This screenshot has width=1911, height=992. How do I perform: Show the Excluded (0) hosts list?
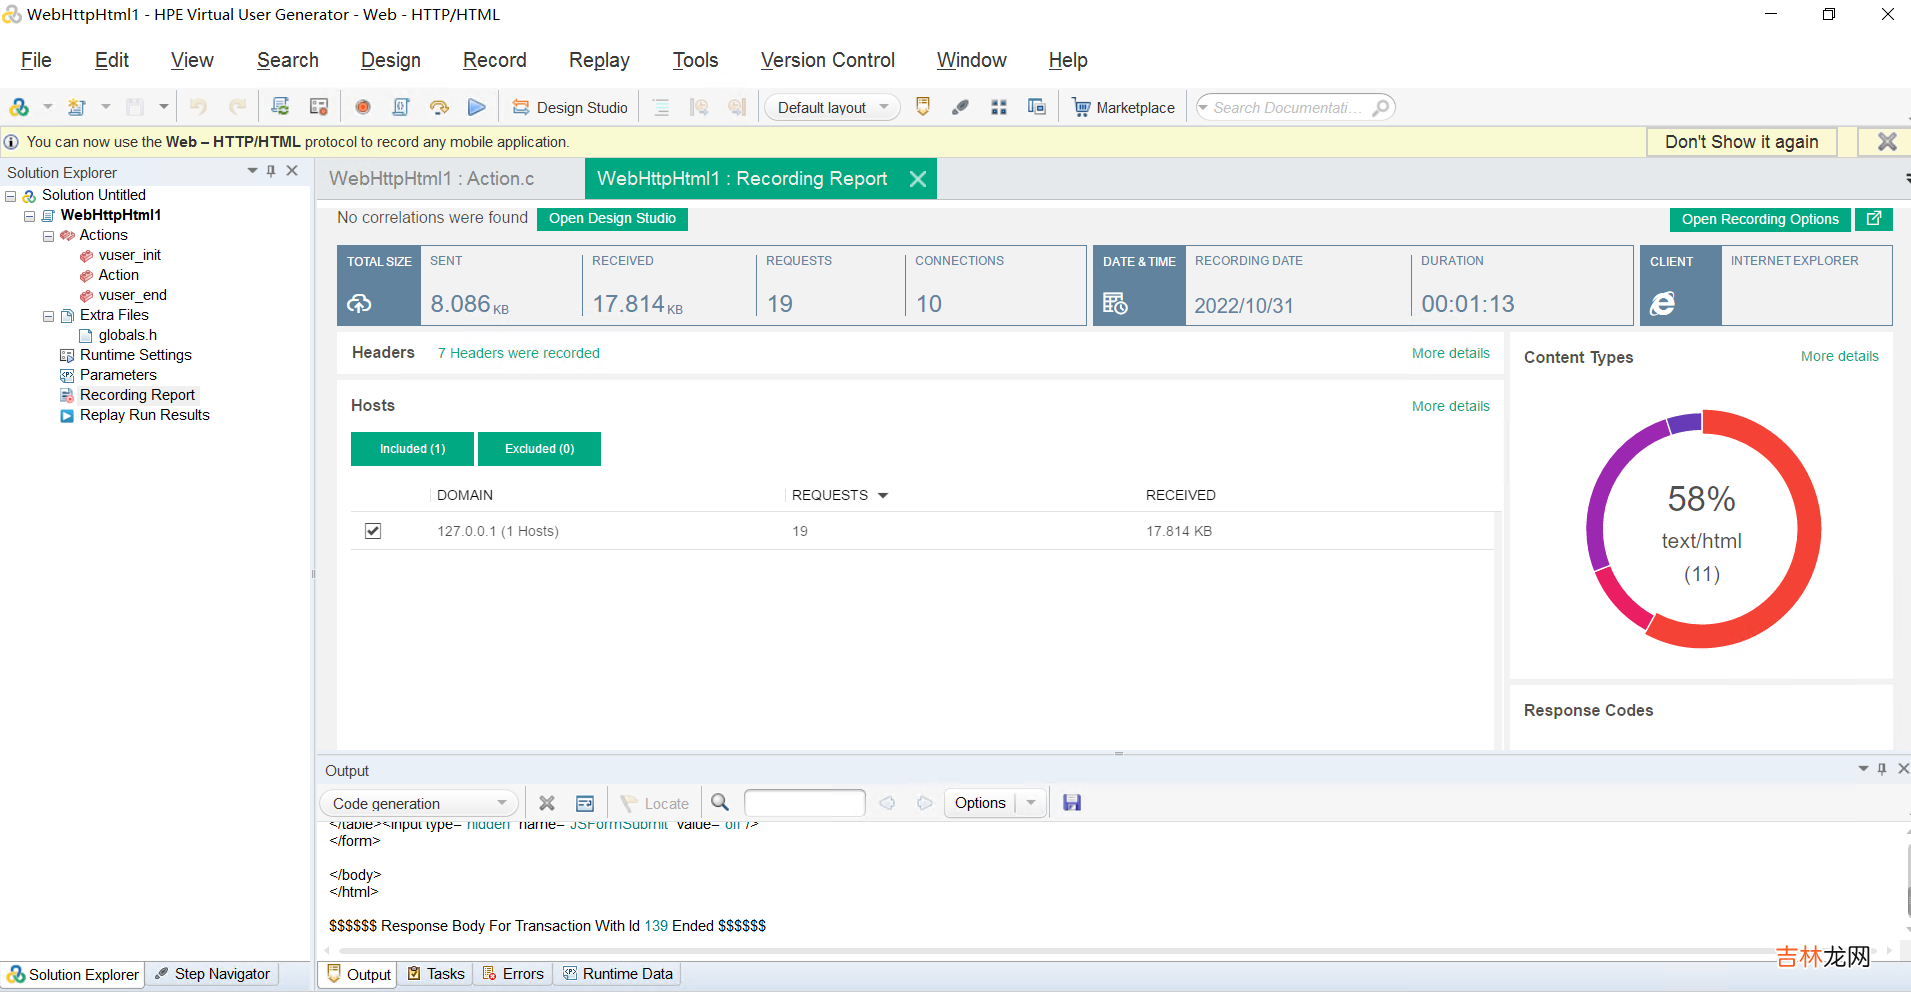click(x=539, y=449)
